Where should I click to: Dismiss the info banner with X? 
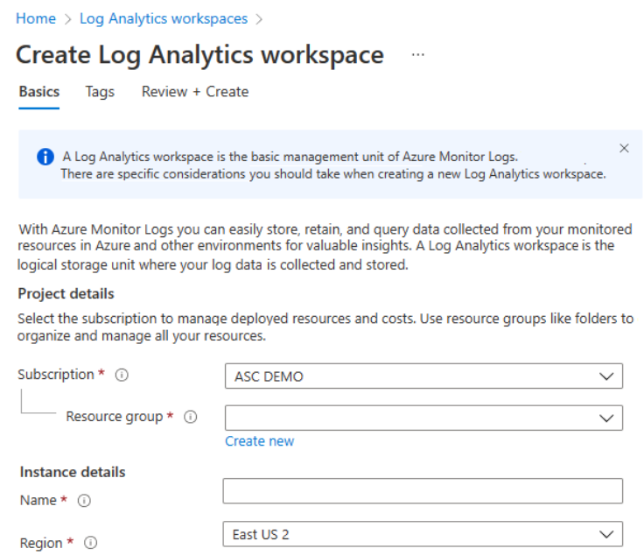pyautogui.click(x=624, y=148)
